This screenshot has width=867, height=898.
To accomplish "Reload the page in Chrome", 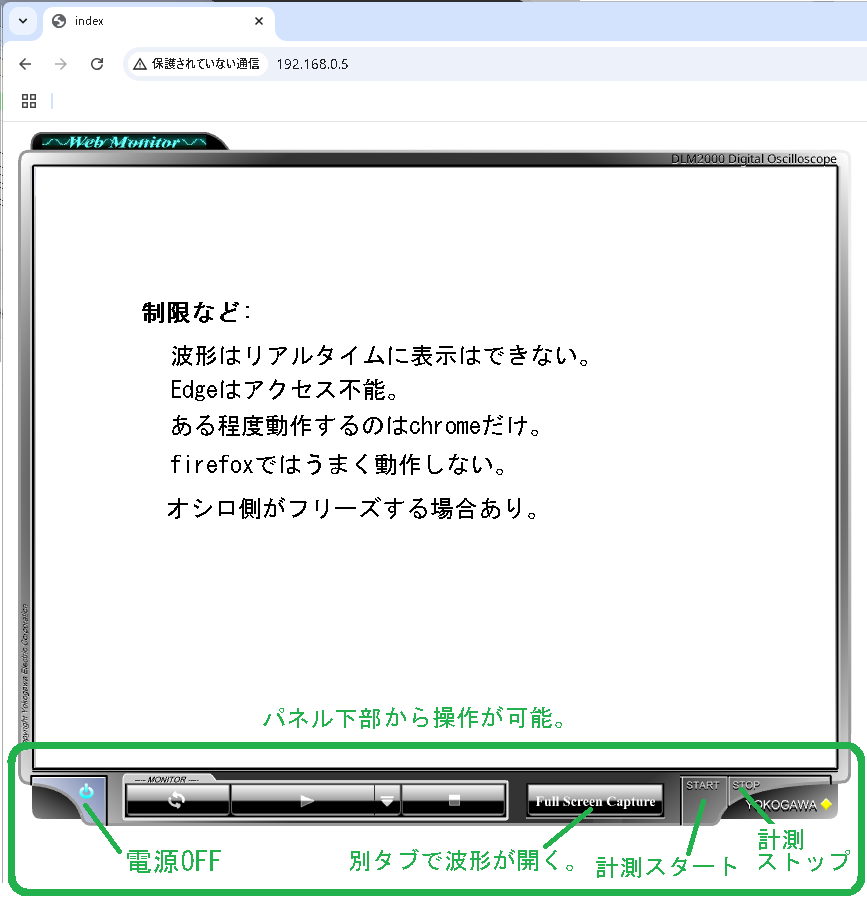I will 97,63.
